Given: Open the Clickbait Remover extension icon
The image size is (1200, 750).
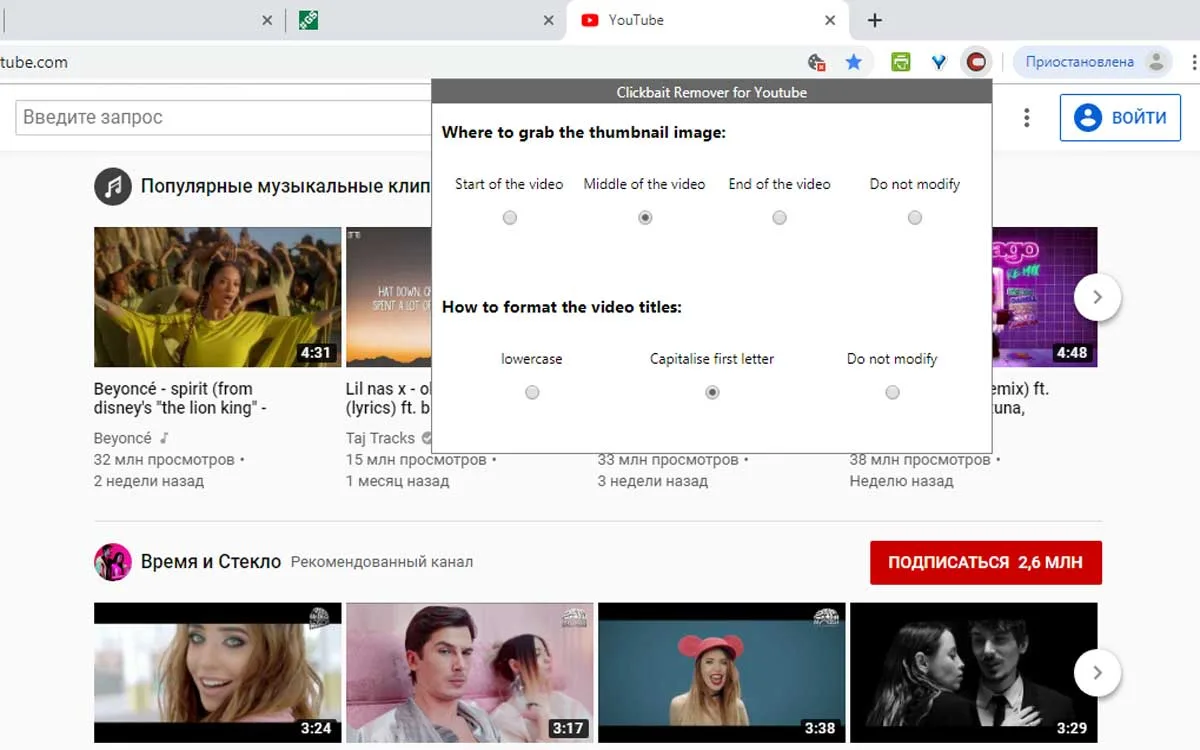Looking at the screenshot, I should [x=976, y=62].
